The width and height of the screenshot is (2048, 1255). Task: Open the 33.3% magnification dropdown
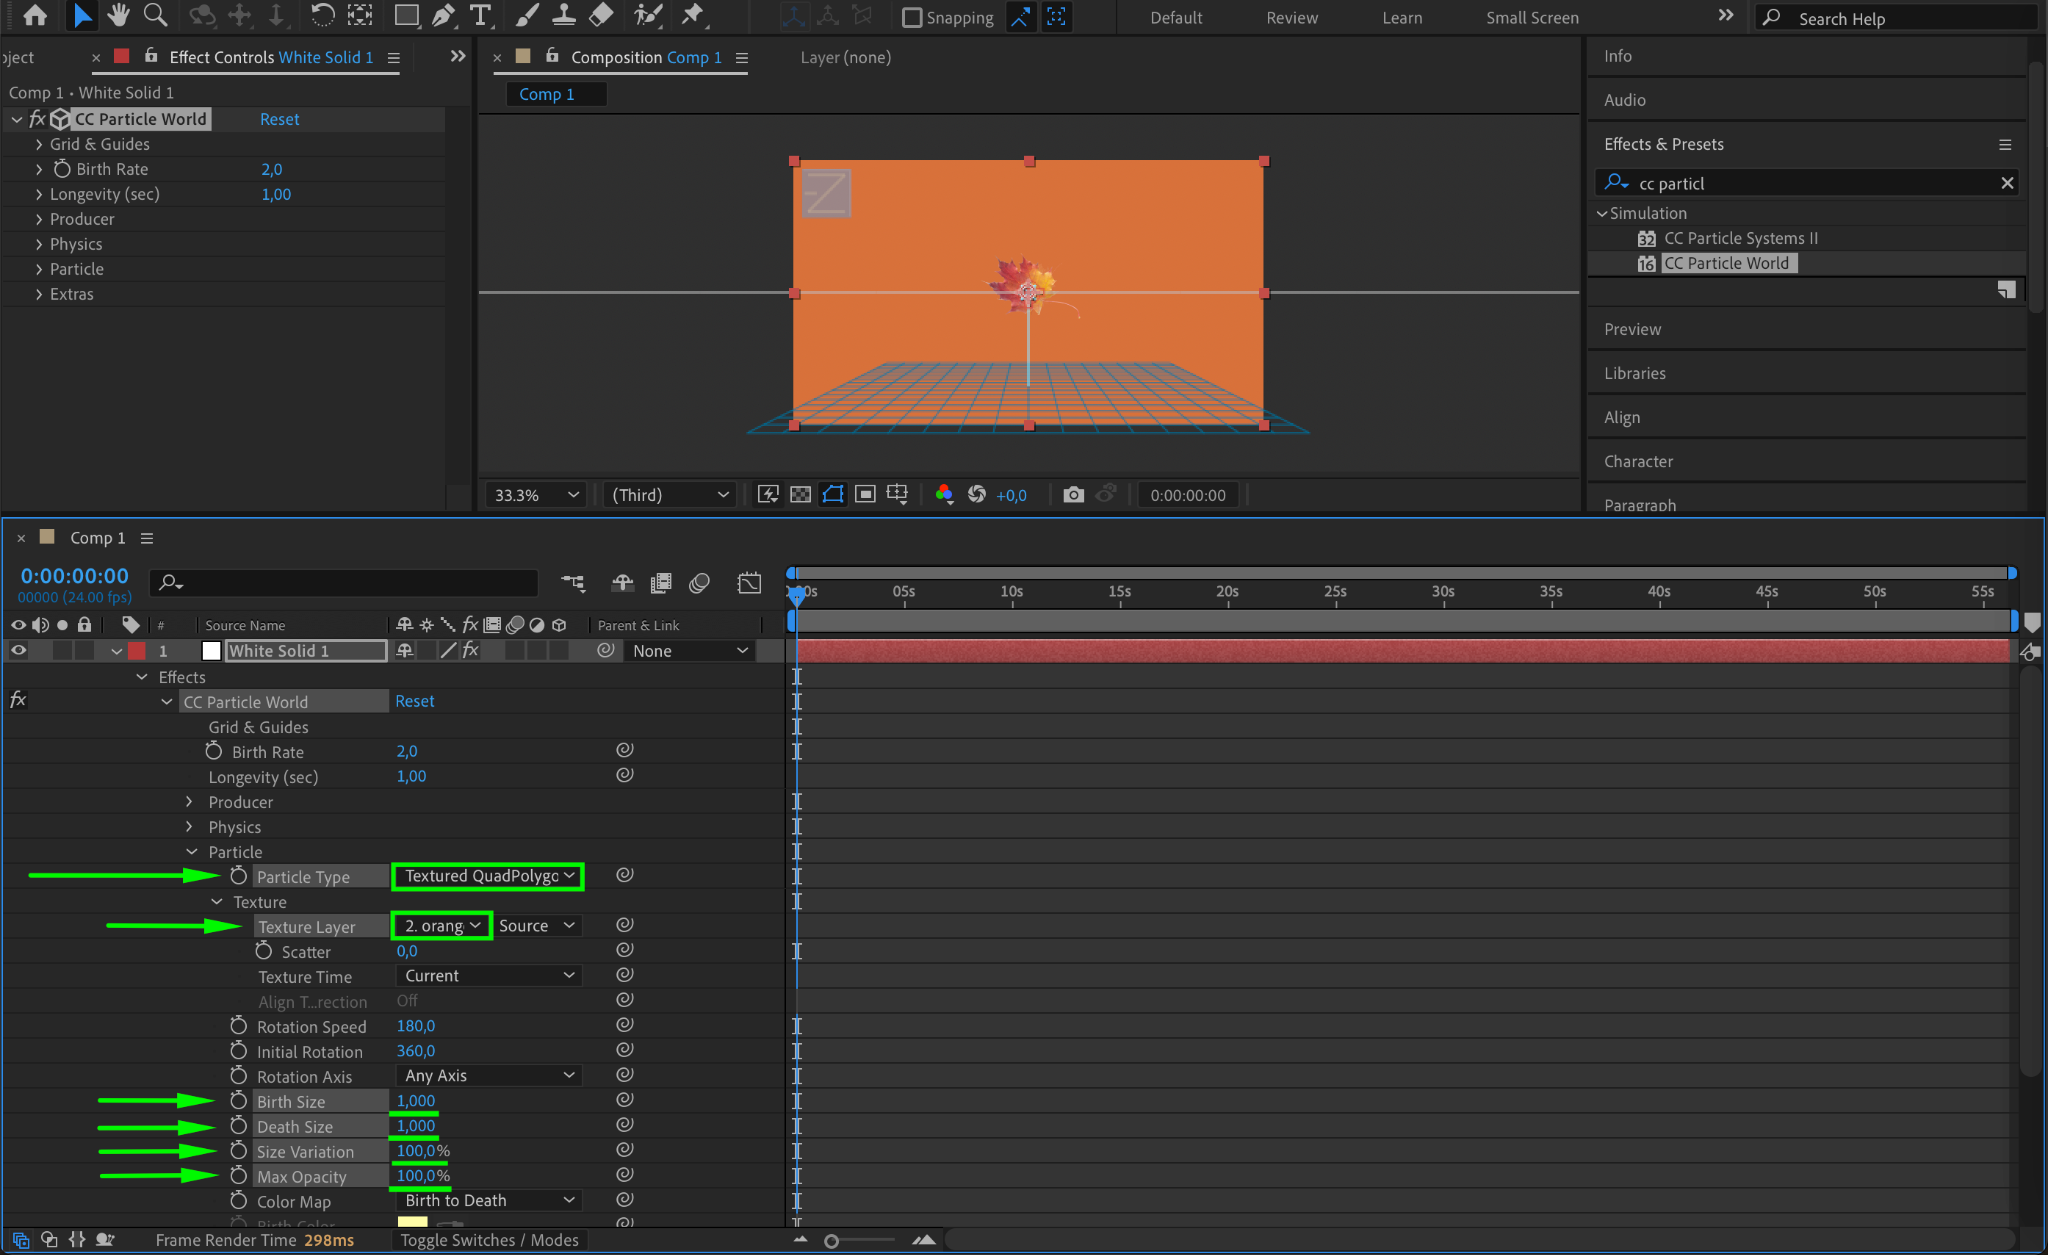point(537,495)
